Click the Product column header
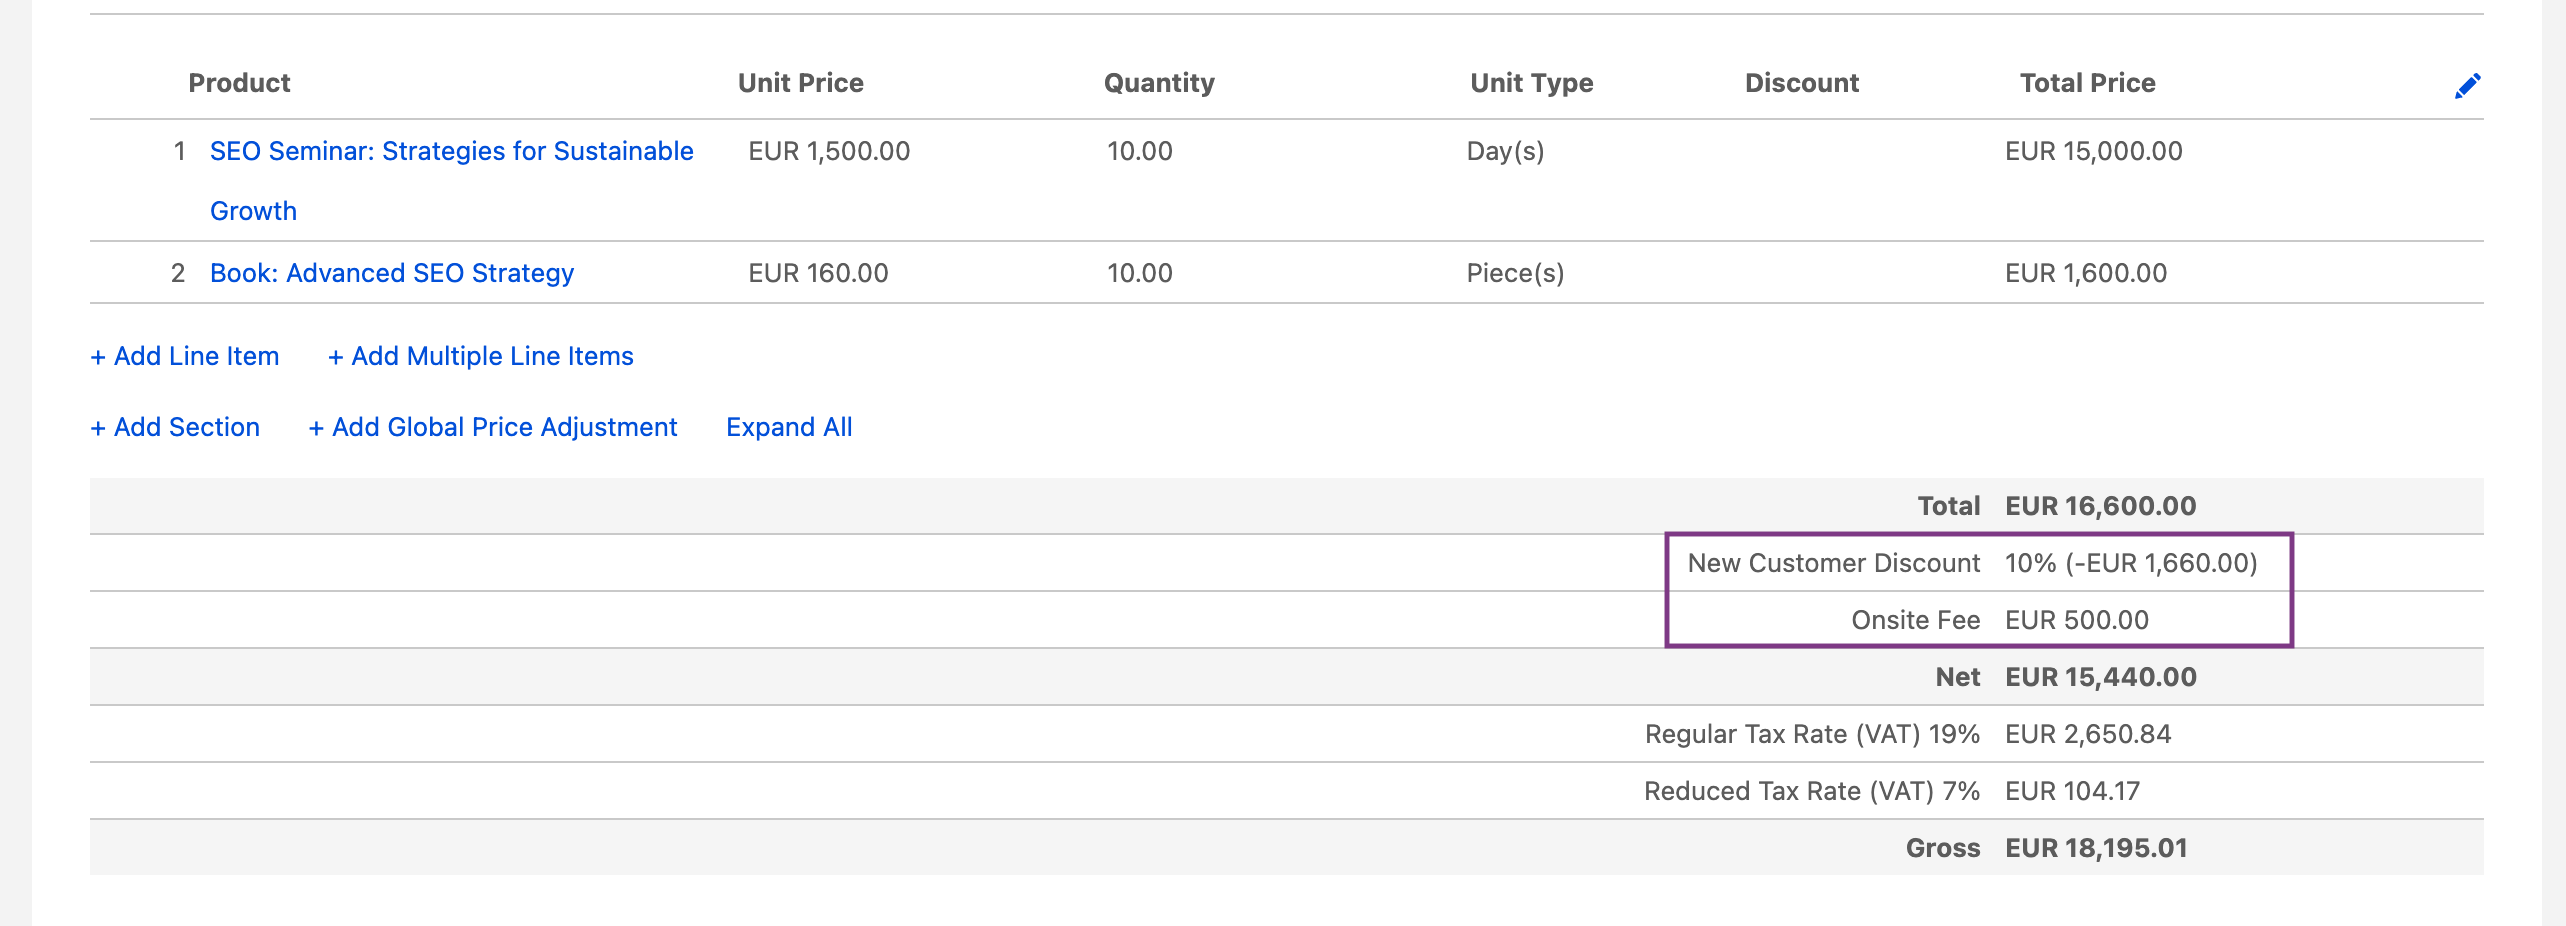The height and width of the screenshot is (926, 2566). (238, 83)
